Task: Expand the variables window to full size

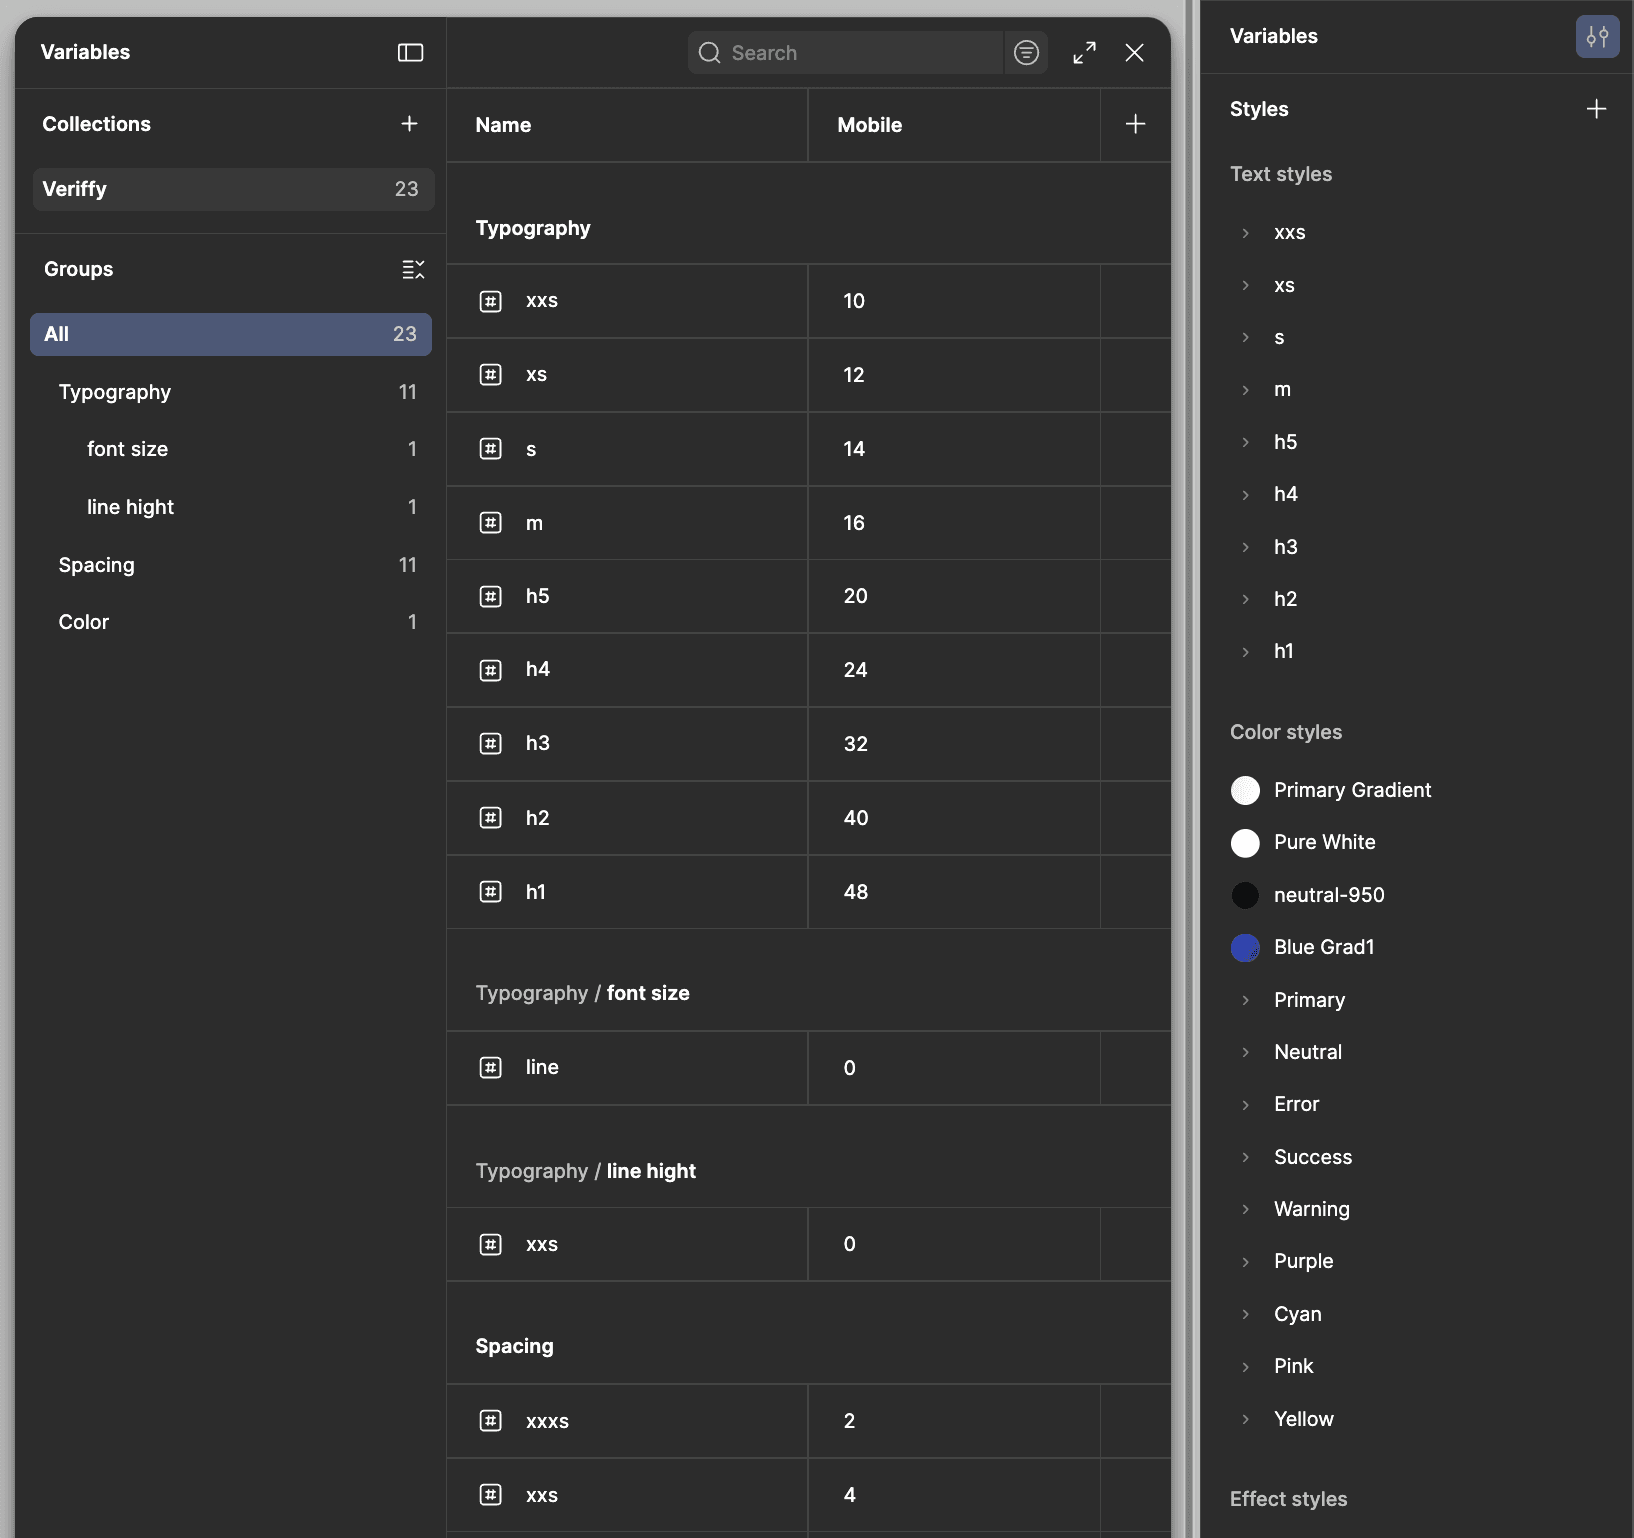Action: [x=1084, y=52]
